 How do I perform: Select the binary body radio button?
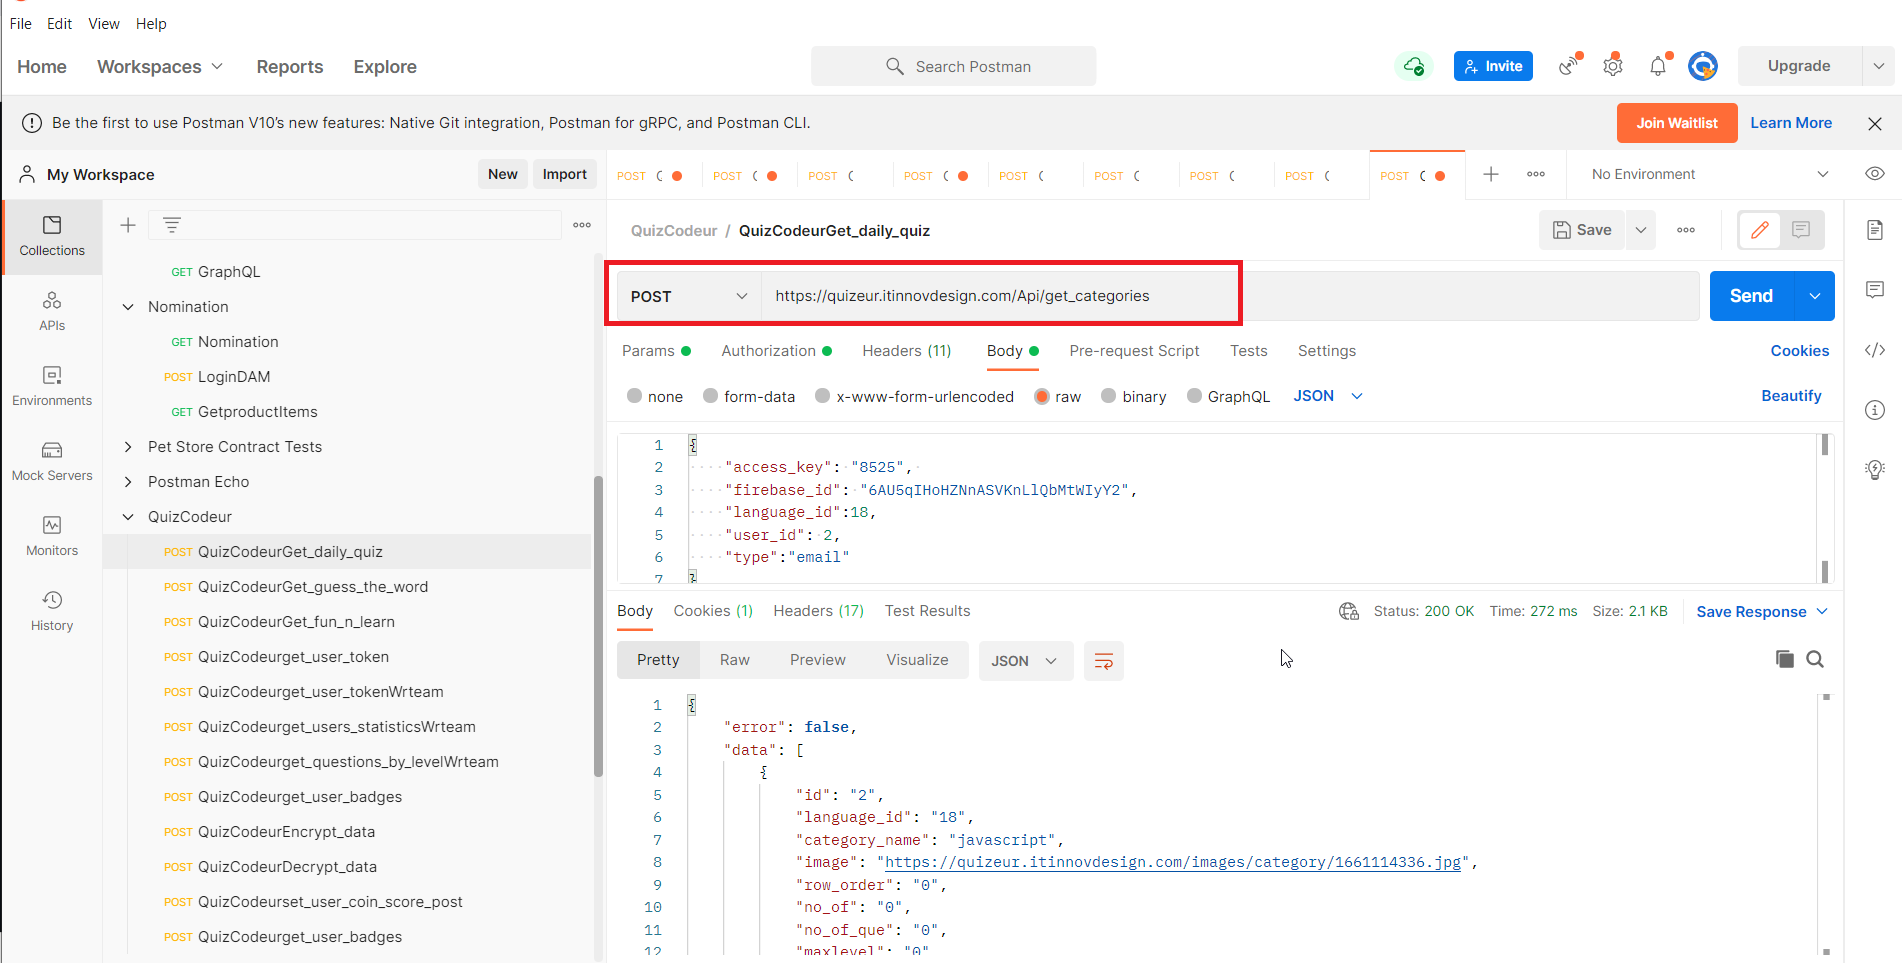coord(1108,396)
